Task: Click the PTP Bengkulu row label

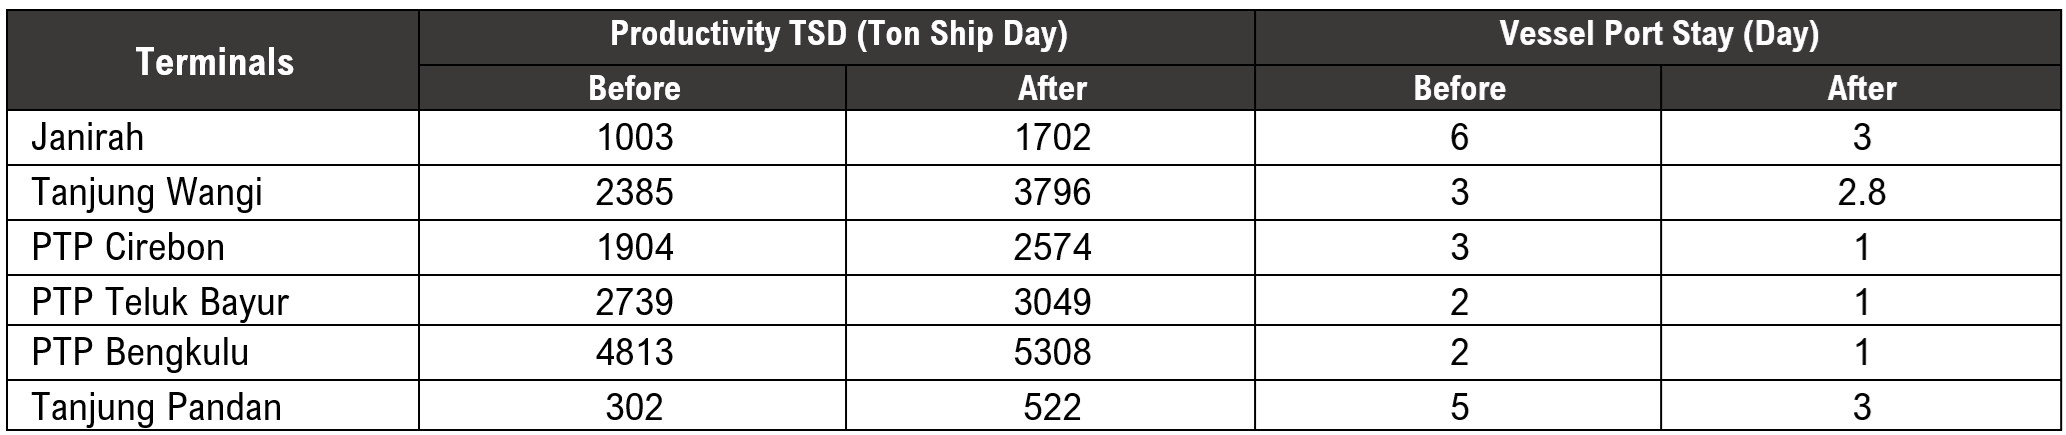Action: 140,353
